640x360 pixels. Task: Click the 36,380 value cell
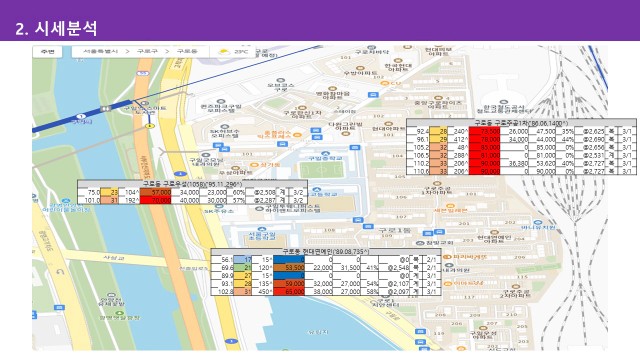515,163
